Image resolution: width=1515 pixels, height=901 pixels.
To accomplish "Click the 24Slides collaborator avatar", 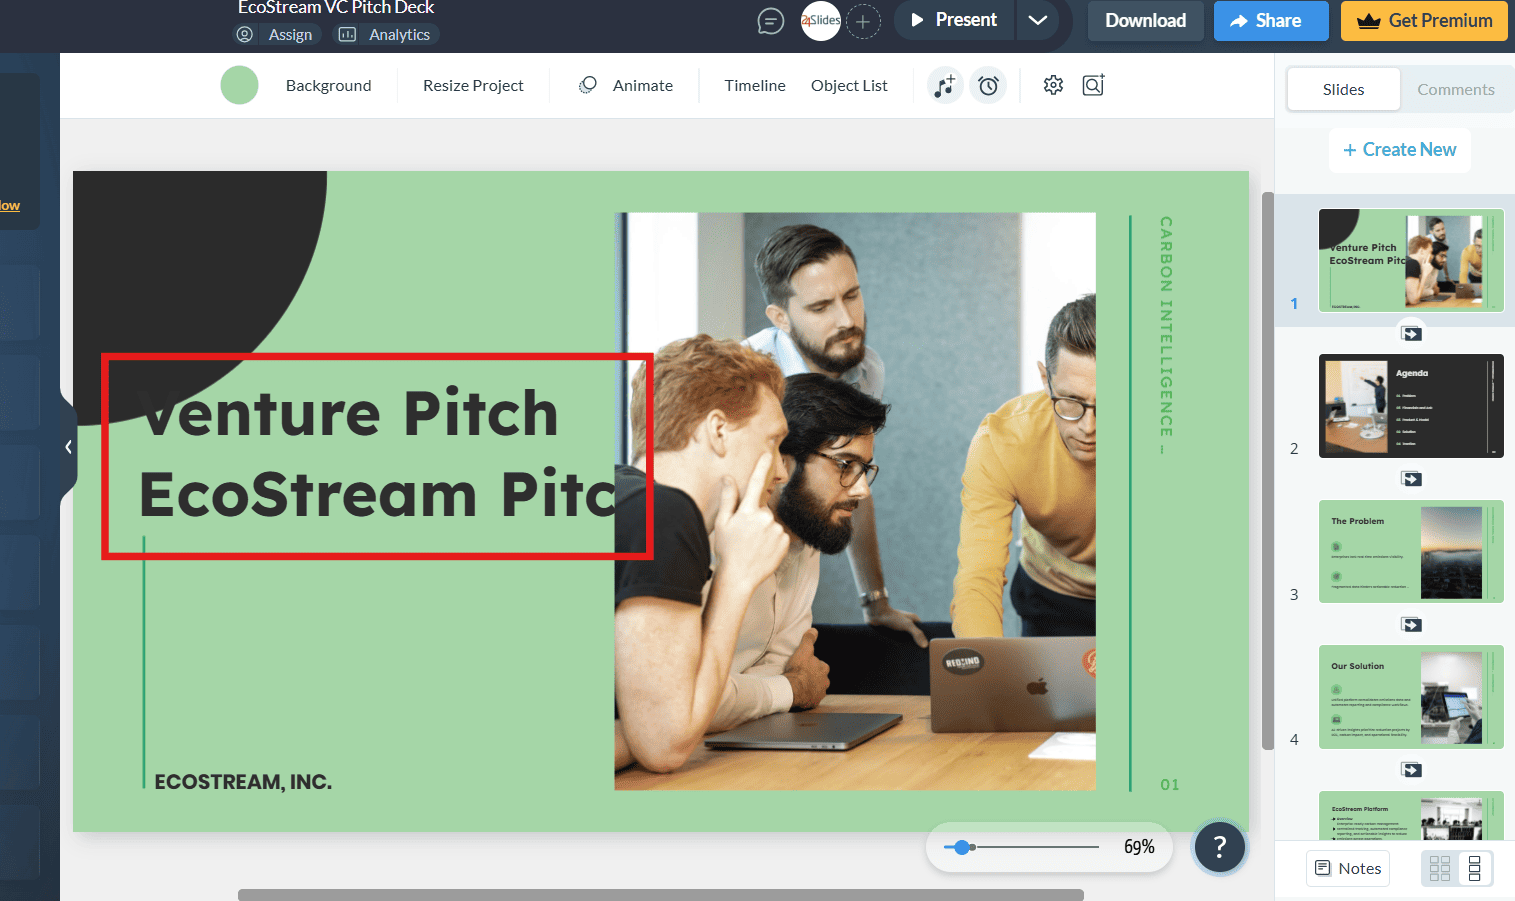I will click(820, 20).
